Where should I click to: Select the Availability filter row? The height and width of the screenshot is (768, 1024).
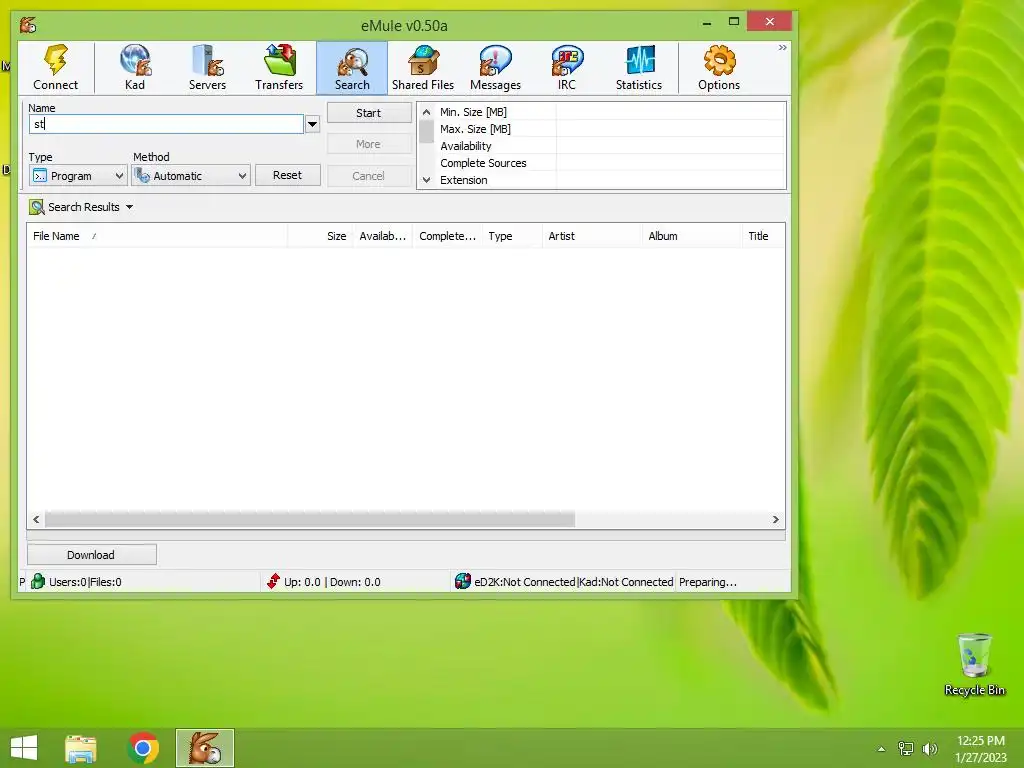click(611, 146)
